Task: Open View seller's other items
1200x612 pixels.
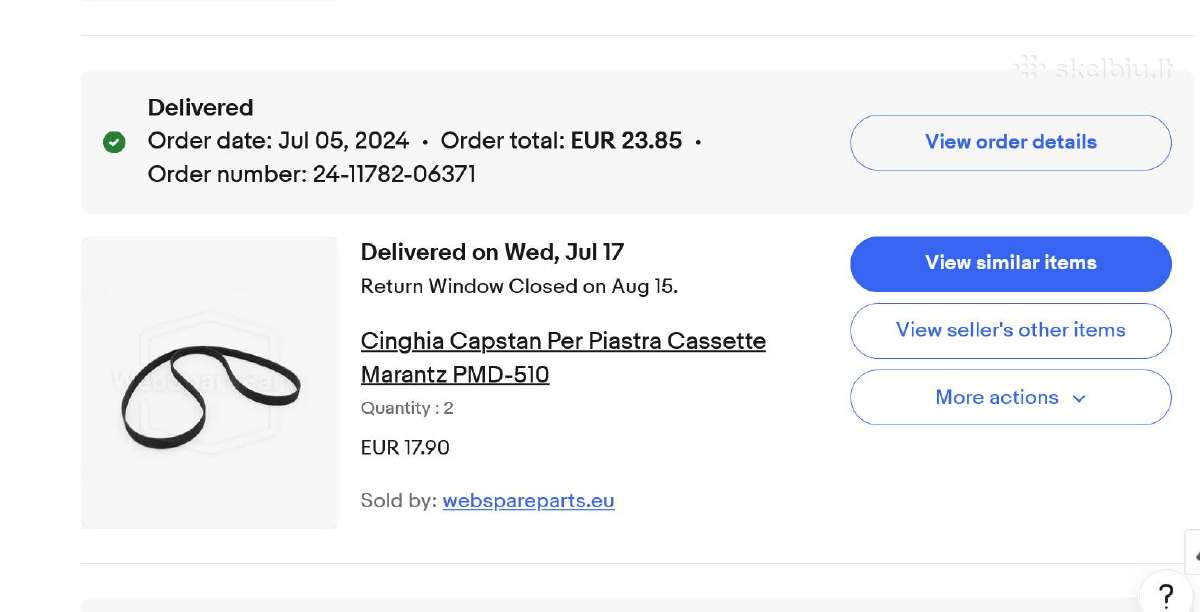Action: click(1010, 330)
